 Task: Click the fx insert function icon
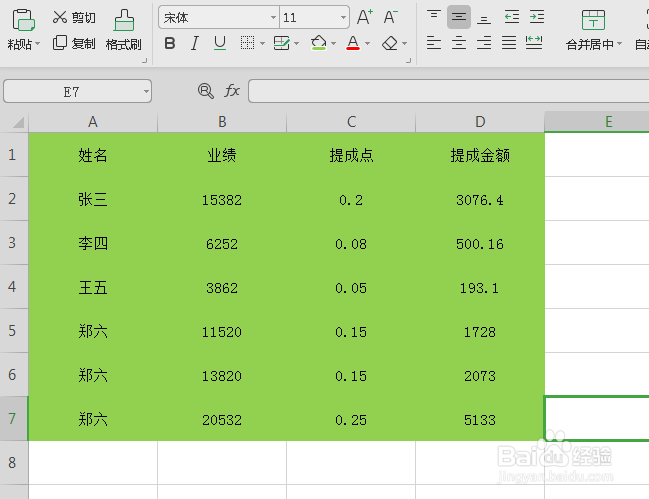(232, 91)
